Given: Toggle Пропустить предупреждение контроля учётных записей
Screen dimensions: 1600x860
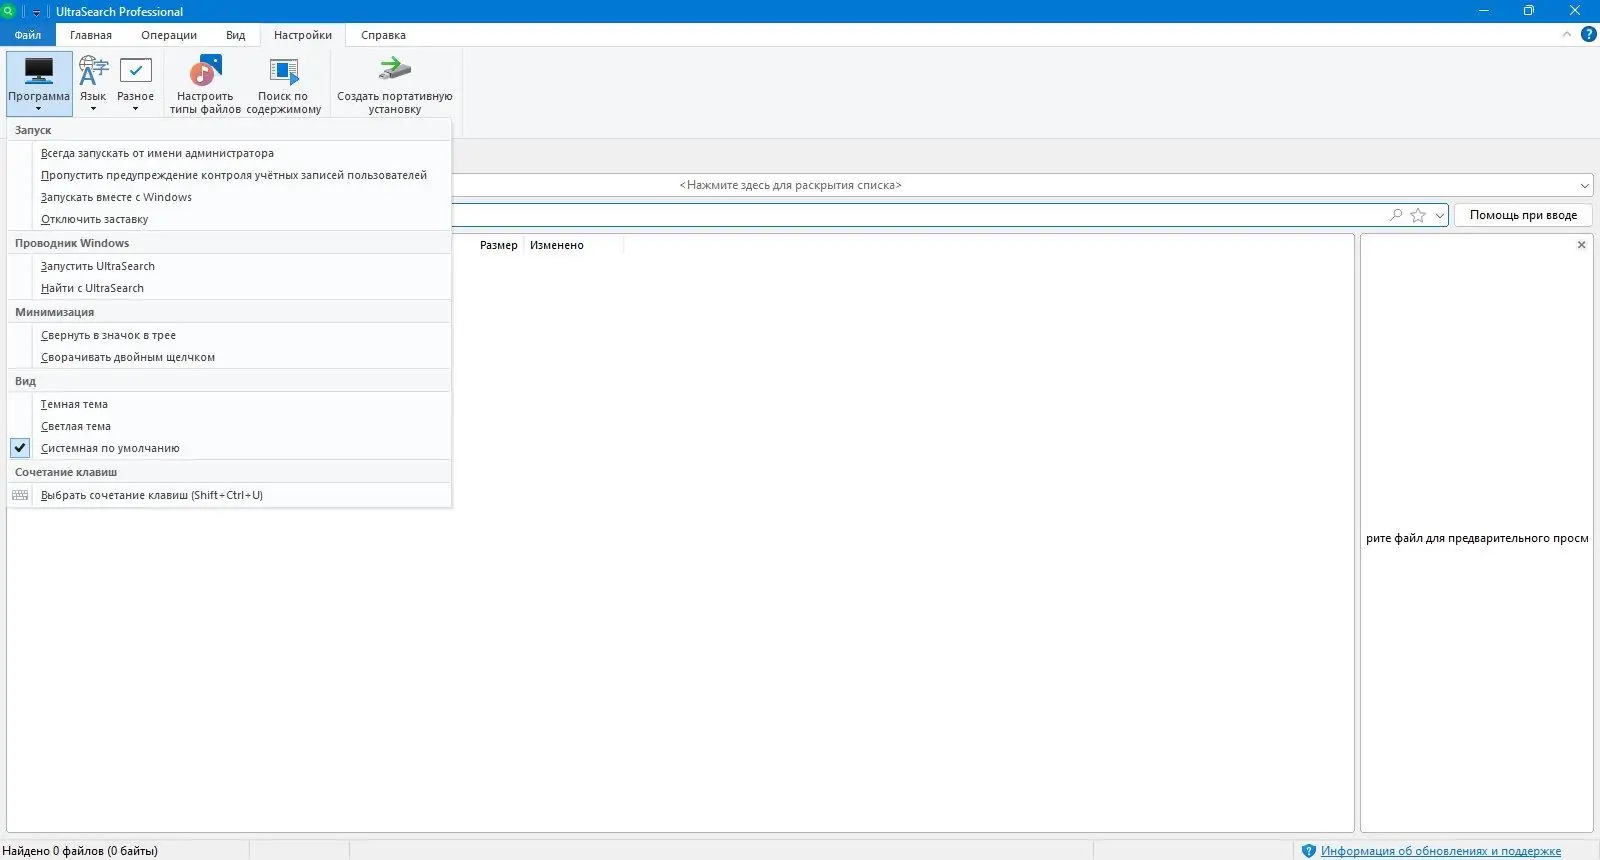Looking at the screenshot, I should [229, 175].
